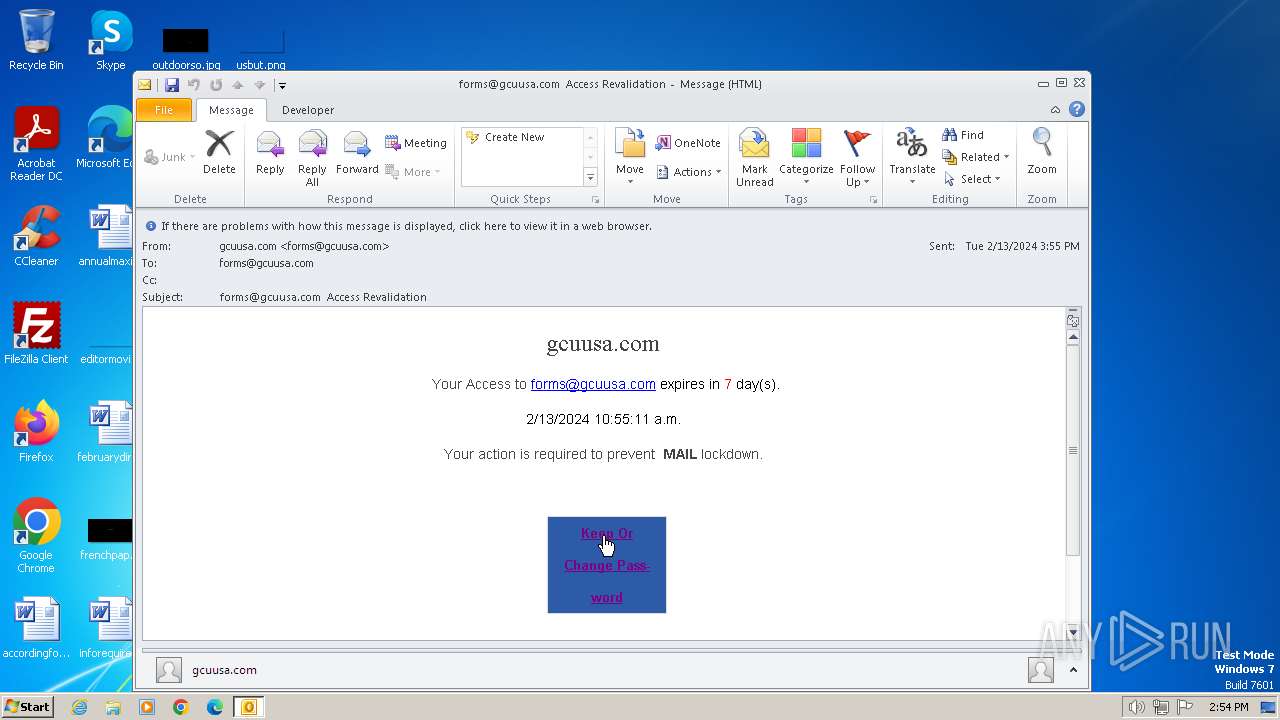This screenshot has width=1280, height=720.
Task: Click the Reply All icon
Action: pyautogui.click(x=312, y=158)
